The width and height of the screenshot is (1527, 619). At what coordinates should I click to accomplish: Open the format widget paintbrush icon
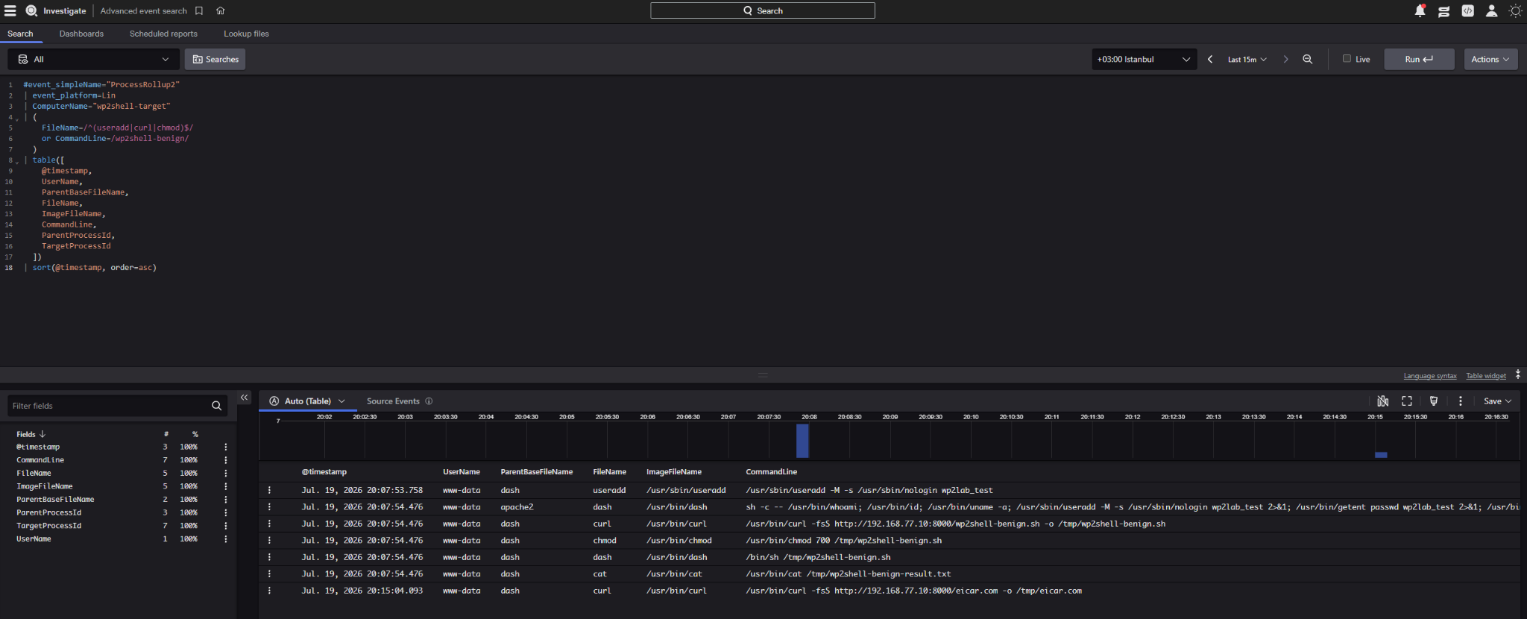pyautogui.click(x=1433, y=401)
